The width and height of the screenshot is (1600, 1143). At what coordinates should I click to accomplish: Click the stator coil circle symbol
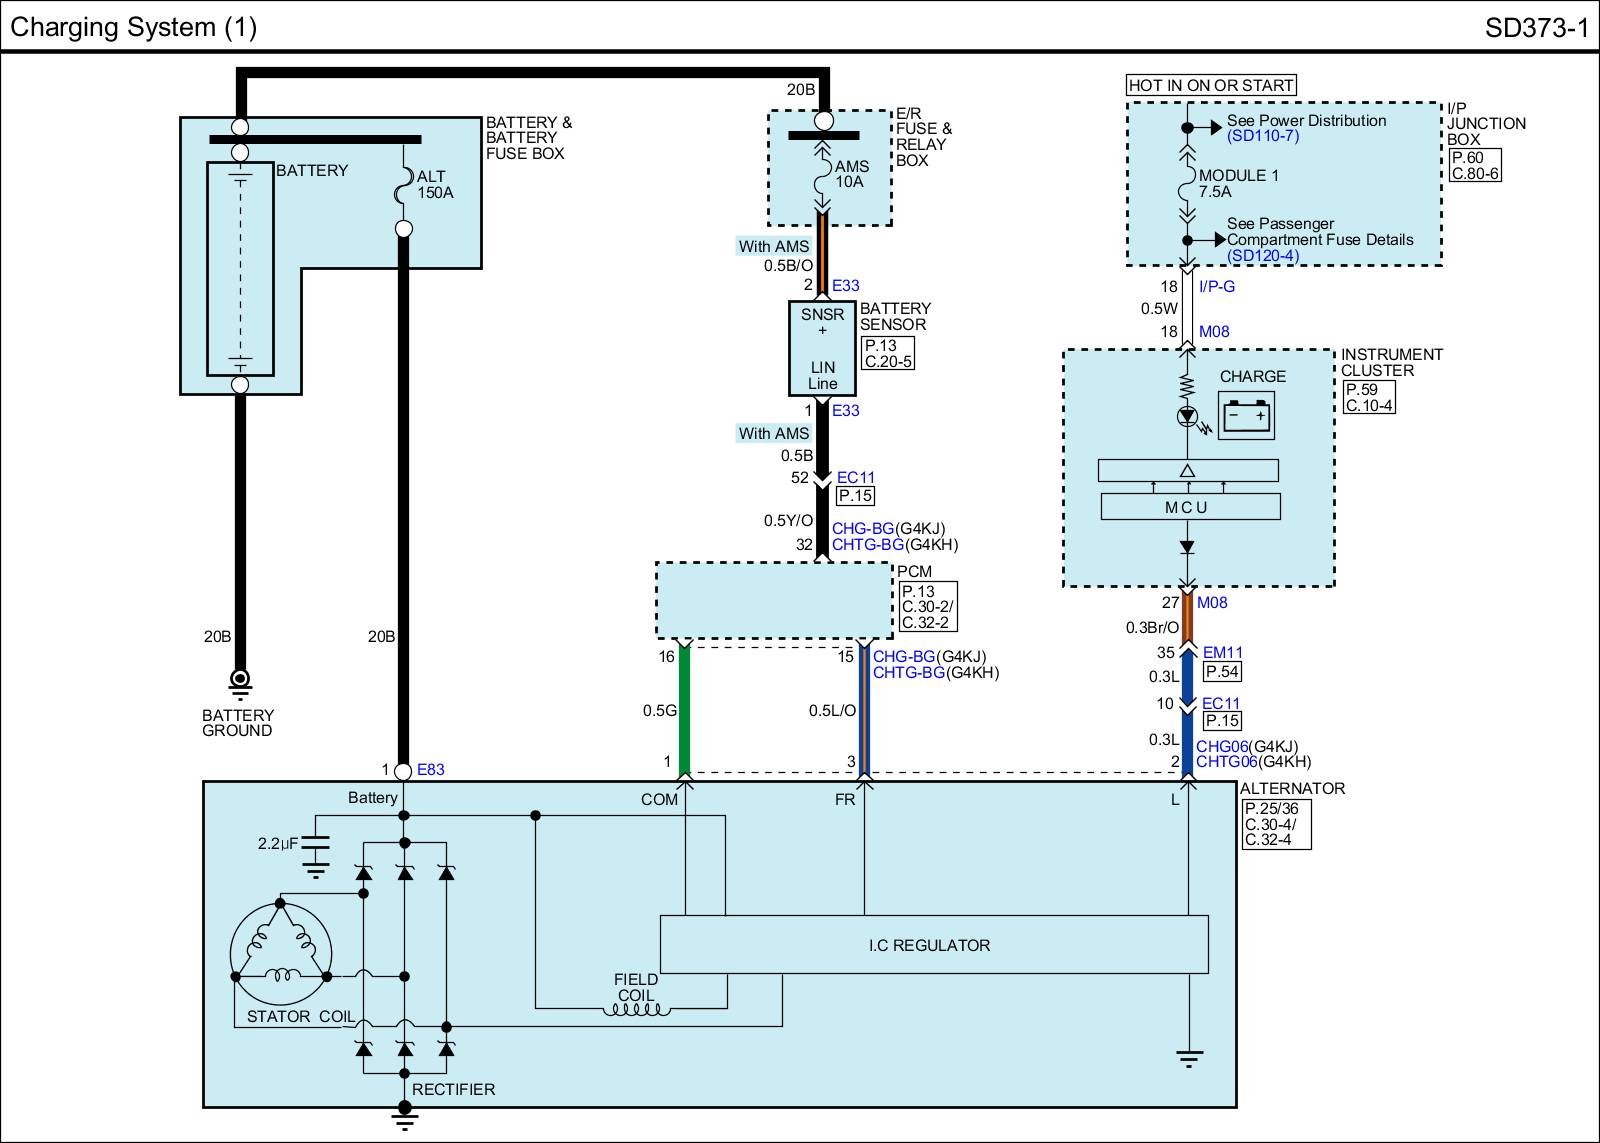point(280,954)
